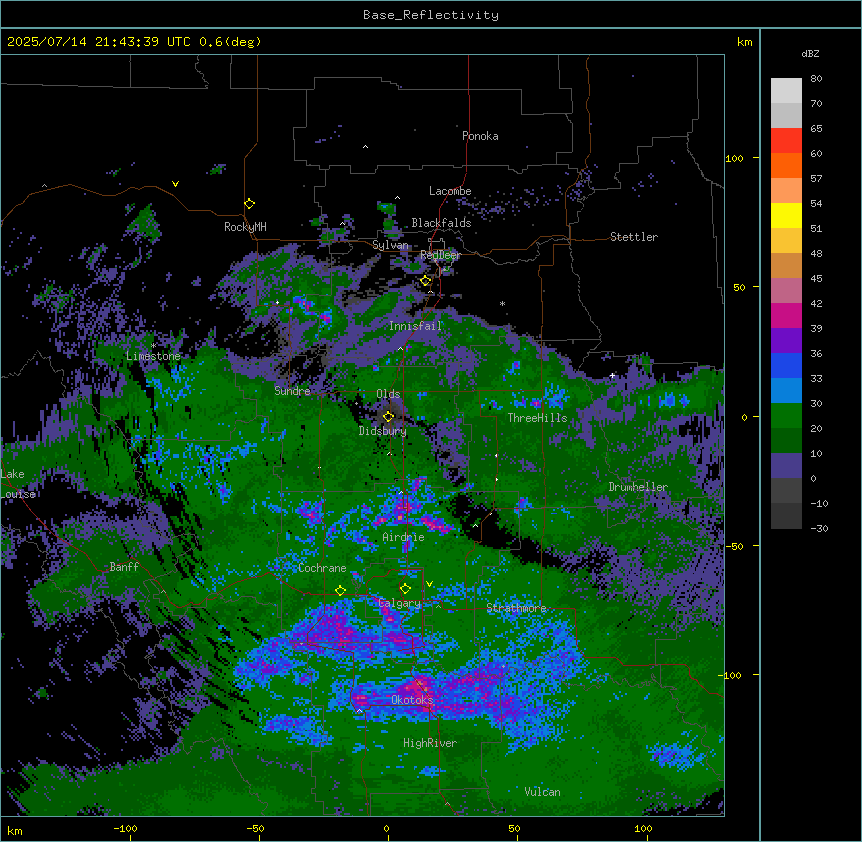Click the Stettler label
Viewport: 862px width, 842px height.
(634, 237)
